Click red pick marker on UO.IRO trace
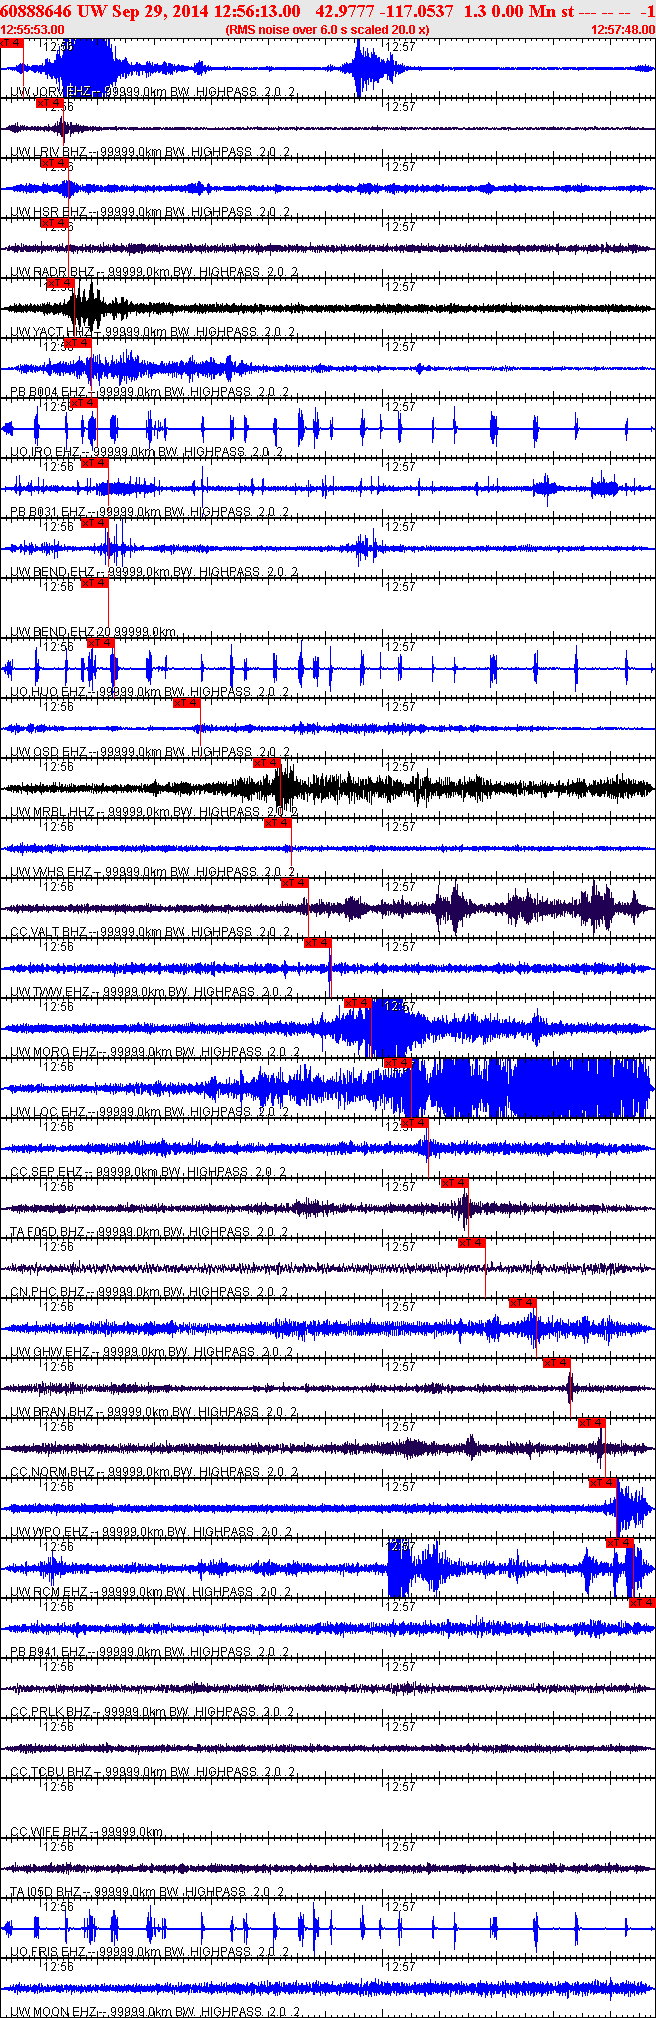Screen dimensions: 656x2018 click(x=83, y=403)
